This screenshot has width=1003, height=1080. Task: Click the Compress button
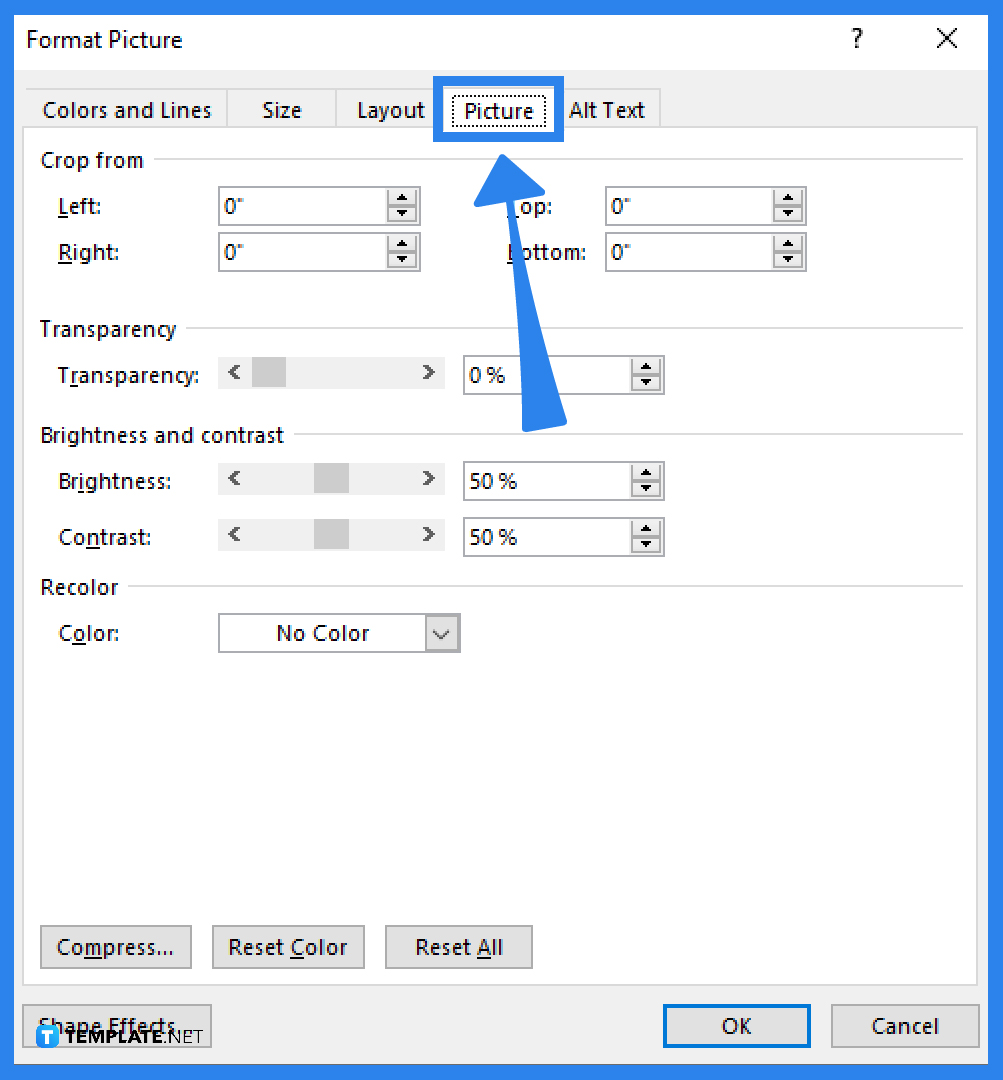pyautogui.click(x=115, y=947)
